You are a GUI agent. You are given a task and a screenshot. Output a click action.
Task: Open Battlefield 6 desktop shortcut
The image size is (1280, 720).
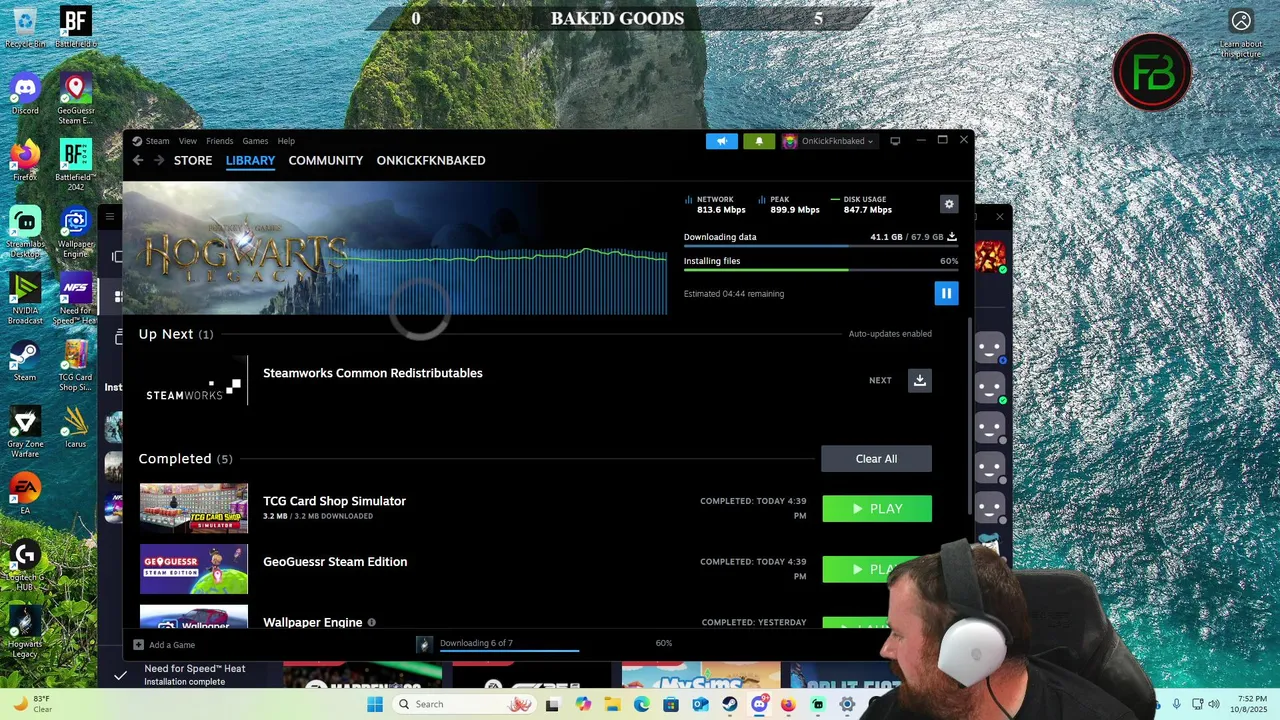pos(75,27)
